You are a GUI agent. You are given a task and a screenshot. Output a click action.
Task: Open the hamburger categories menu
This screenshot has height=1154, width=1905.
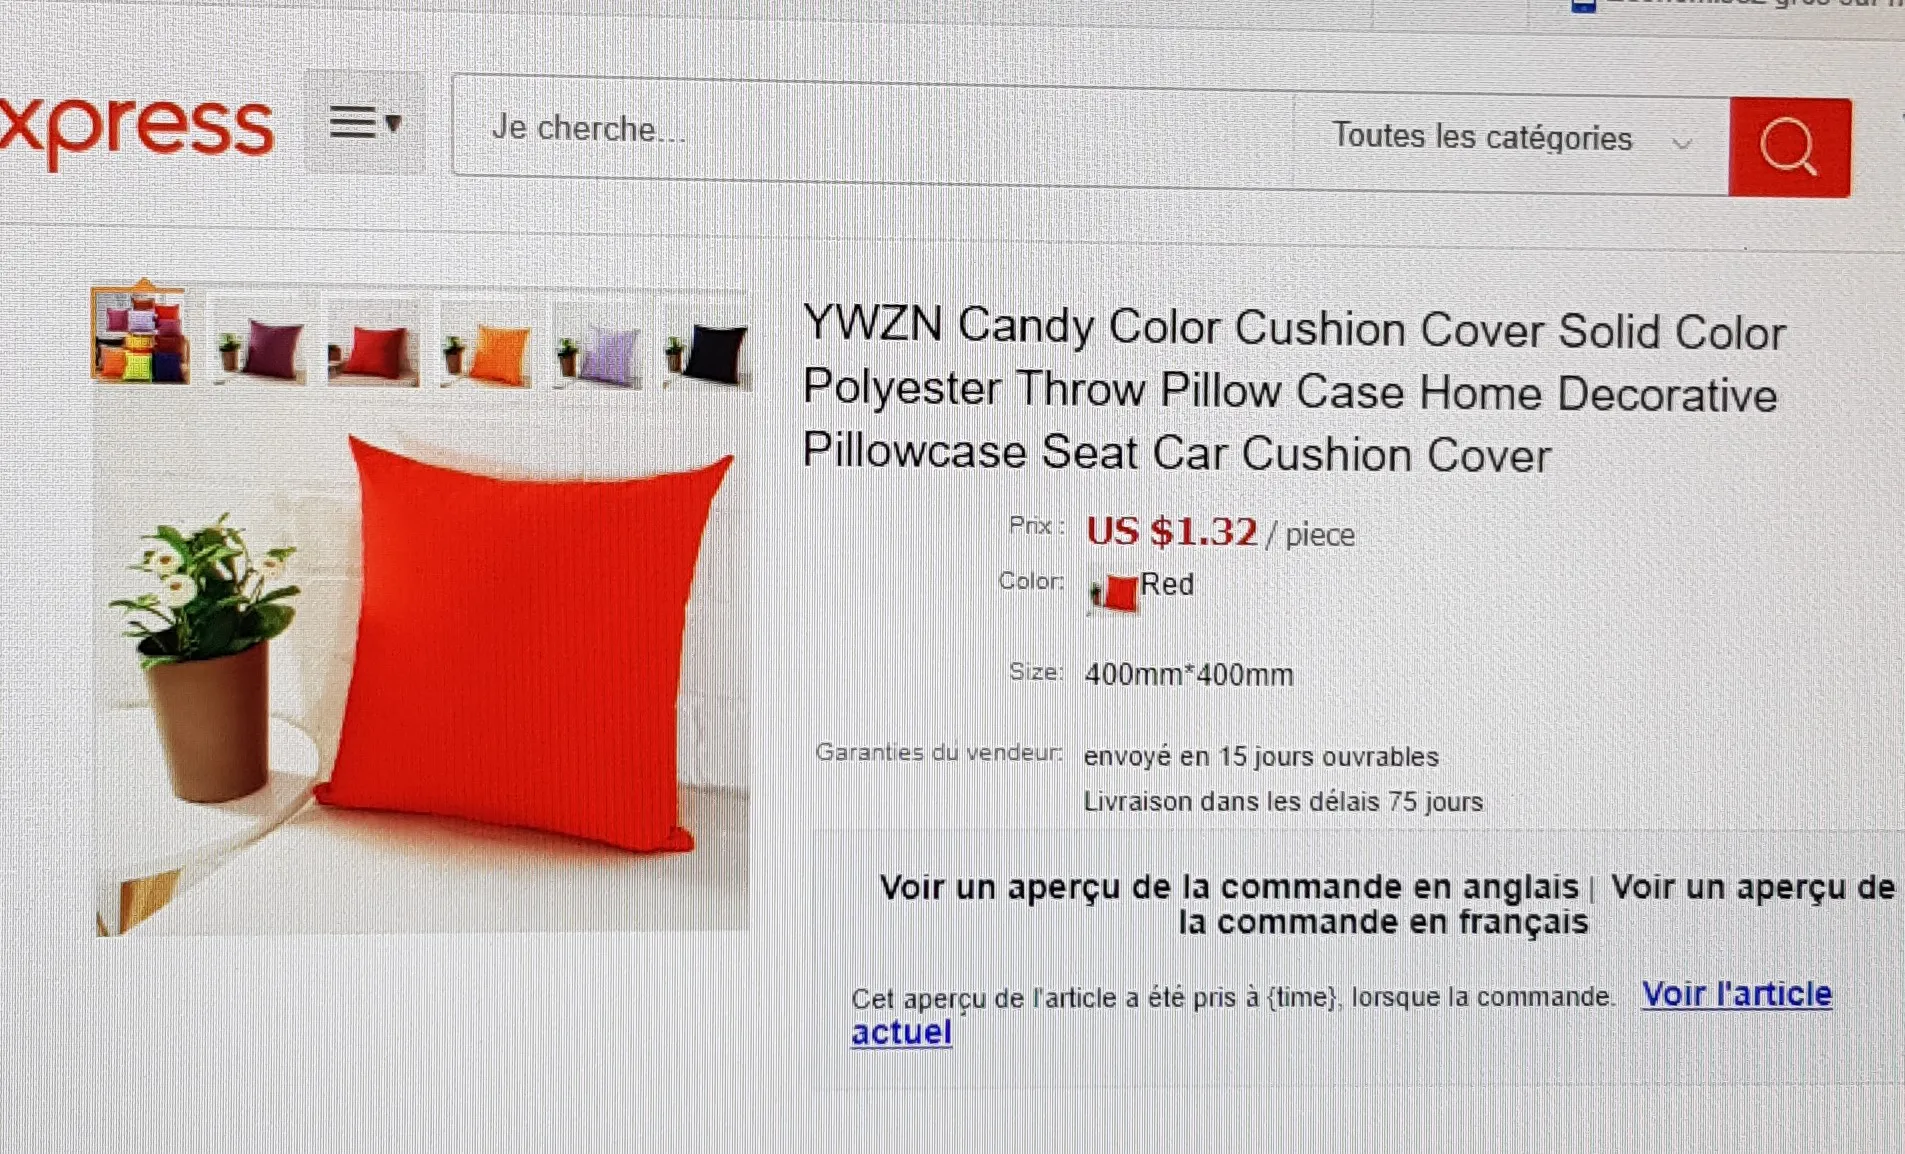[365, 123]
